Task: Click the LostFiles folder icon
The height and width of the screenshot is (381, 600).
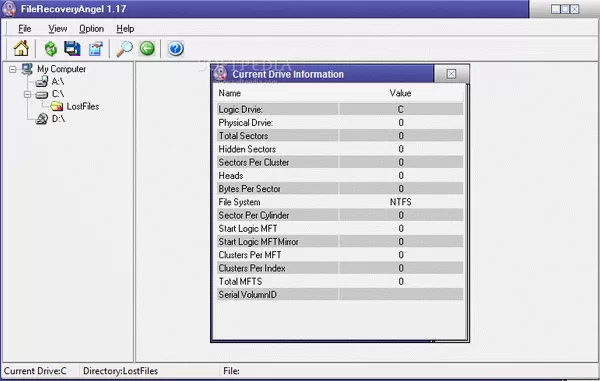Action: (57, 106)
